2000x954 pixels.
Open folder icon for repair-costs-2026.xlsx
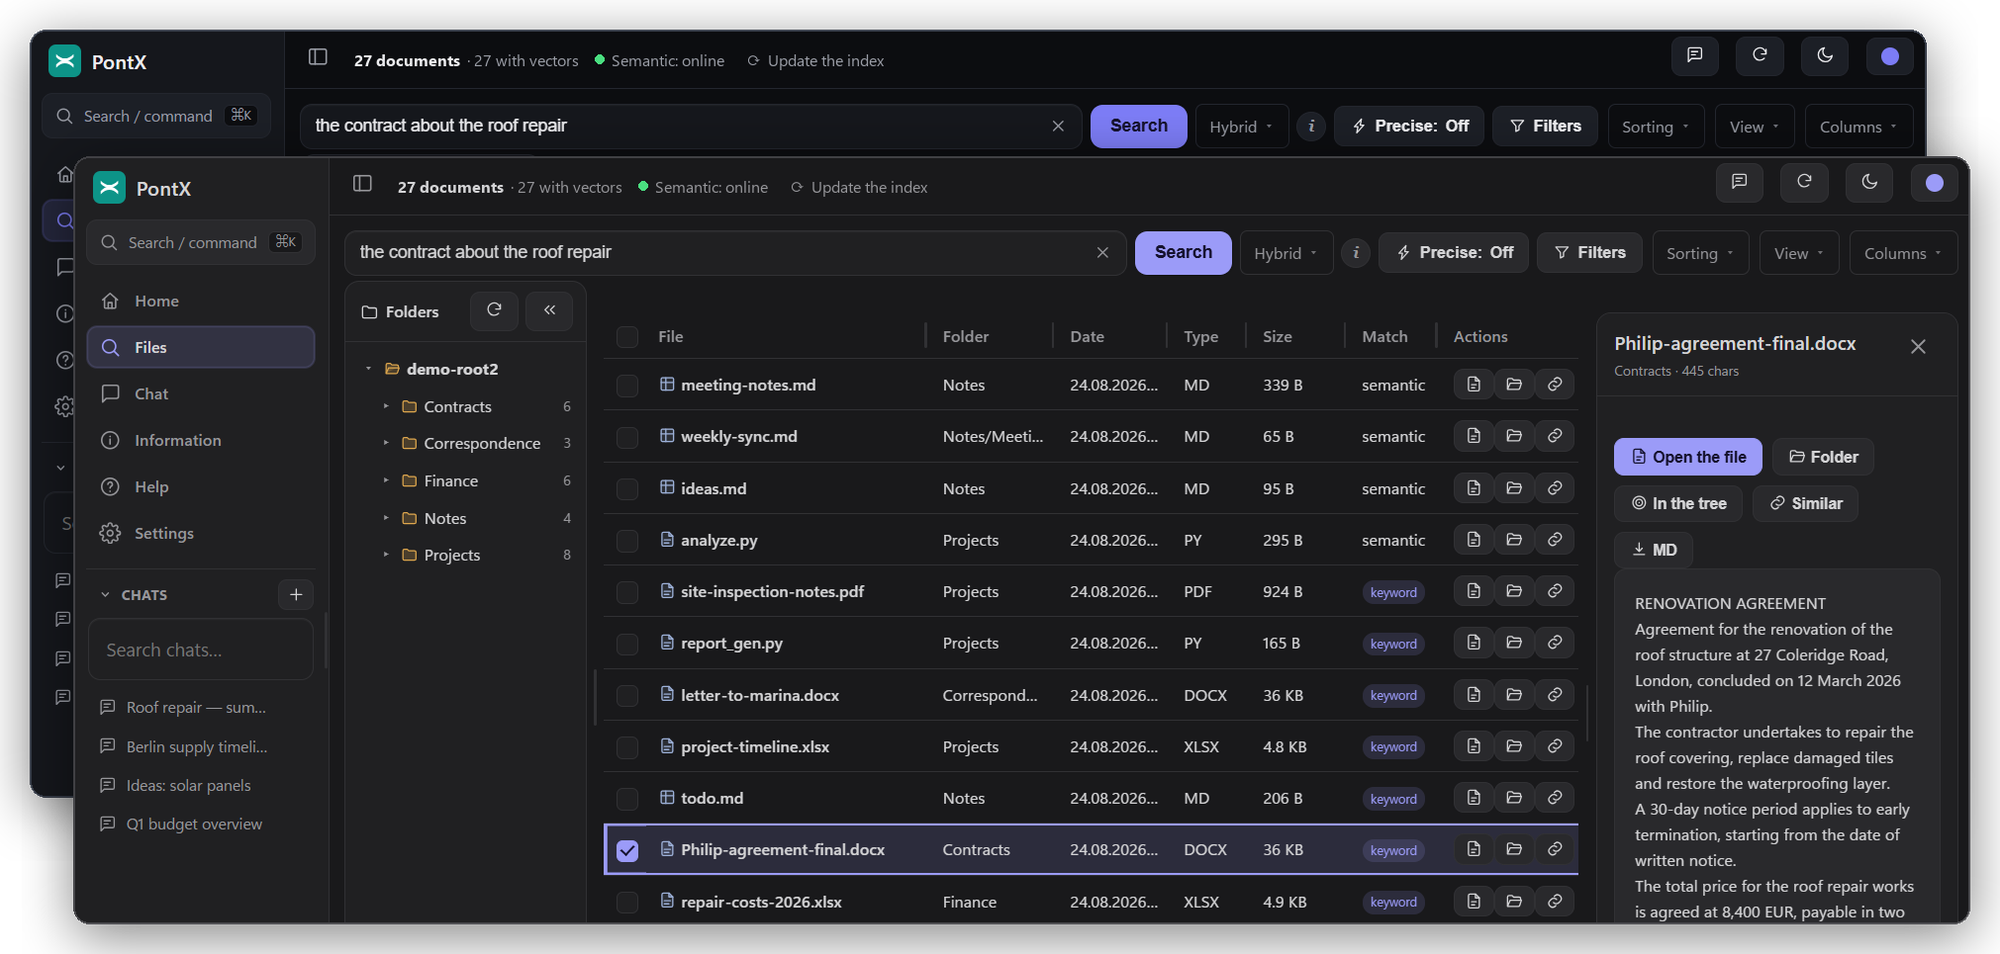coord(1514,901)
